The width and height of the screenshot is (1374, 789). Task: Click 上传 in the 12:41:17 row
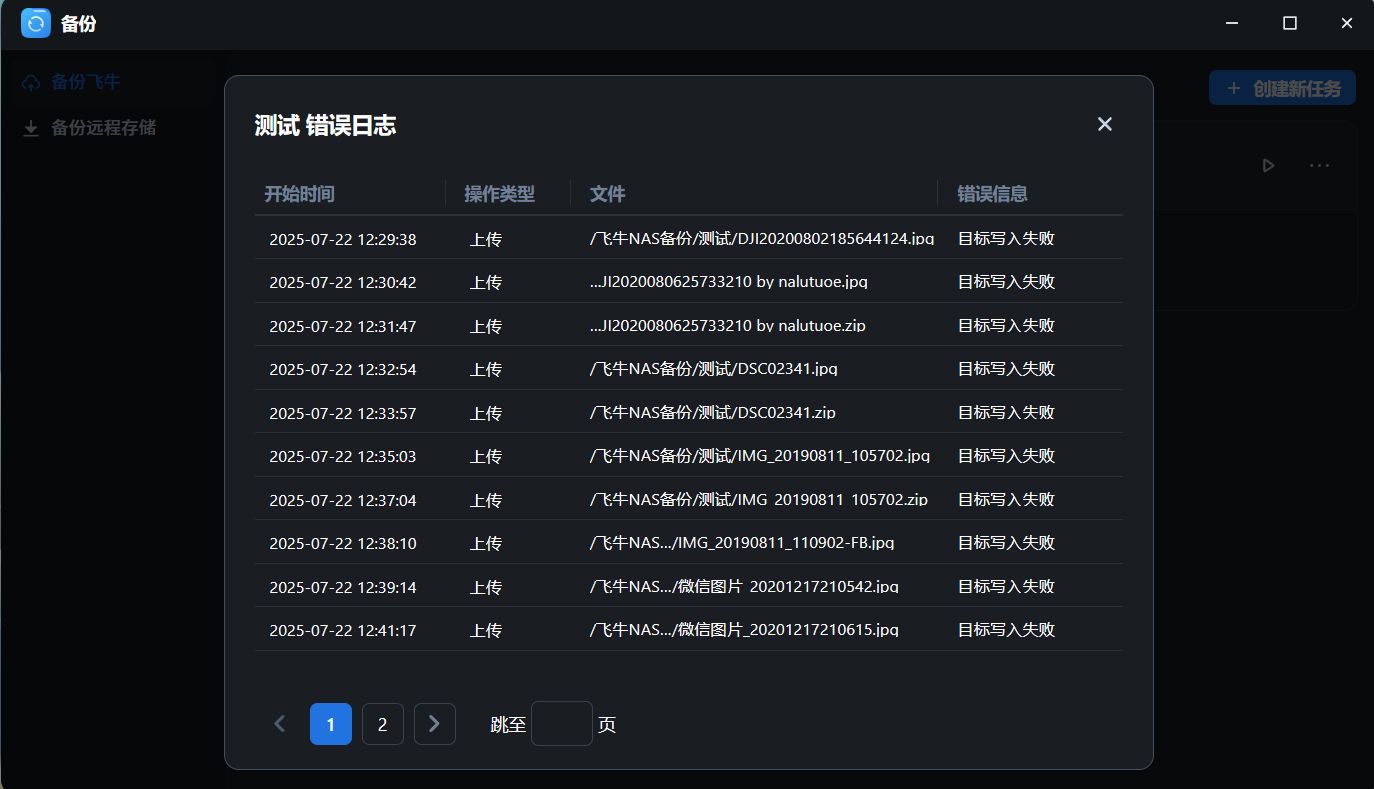click(x=486, y=630)
